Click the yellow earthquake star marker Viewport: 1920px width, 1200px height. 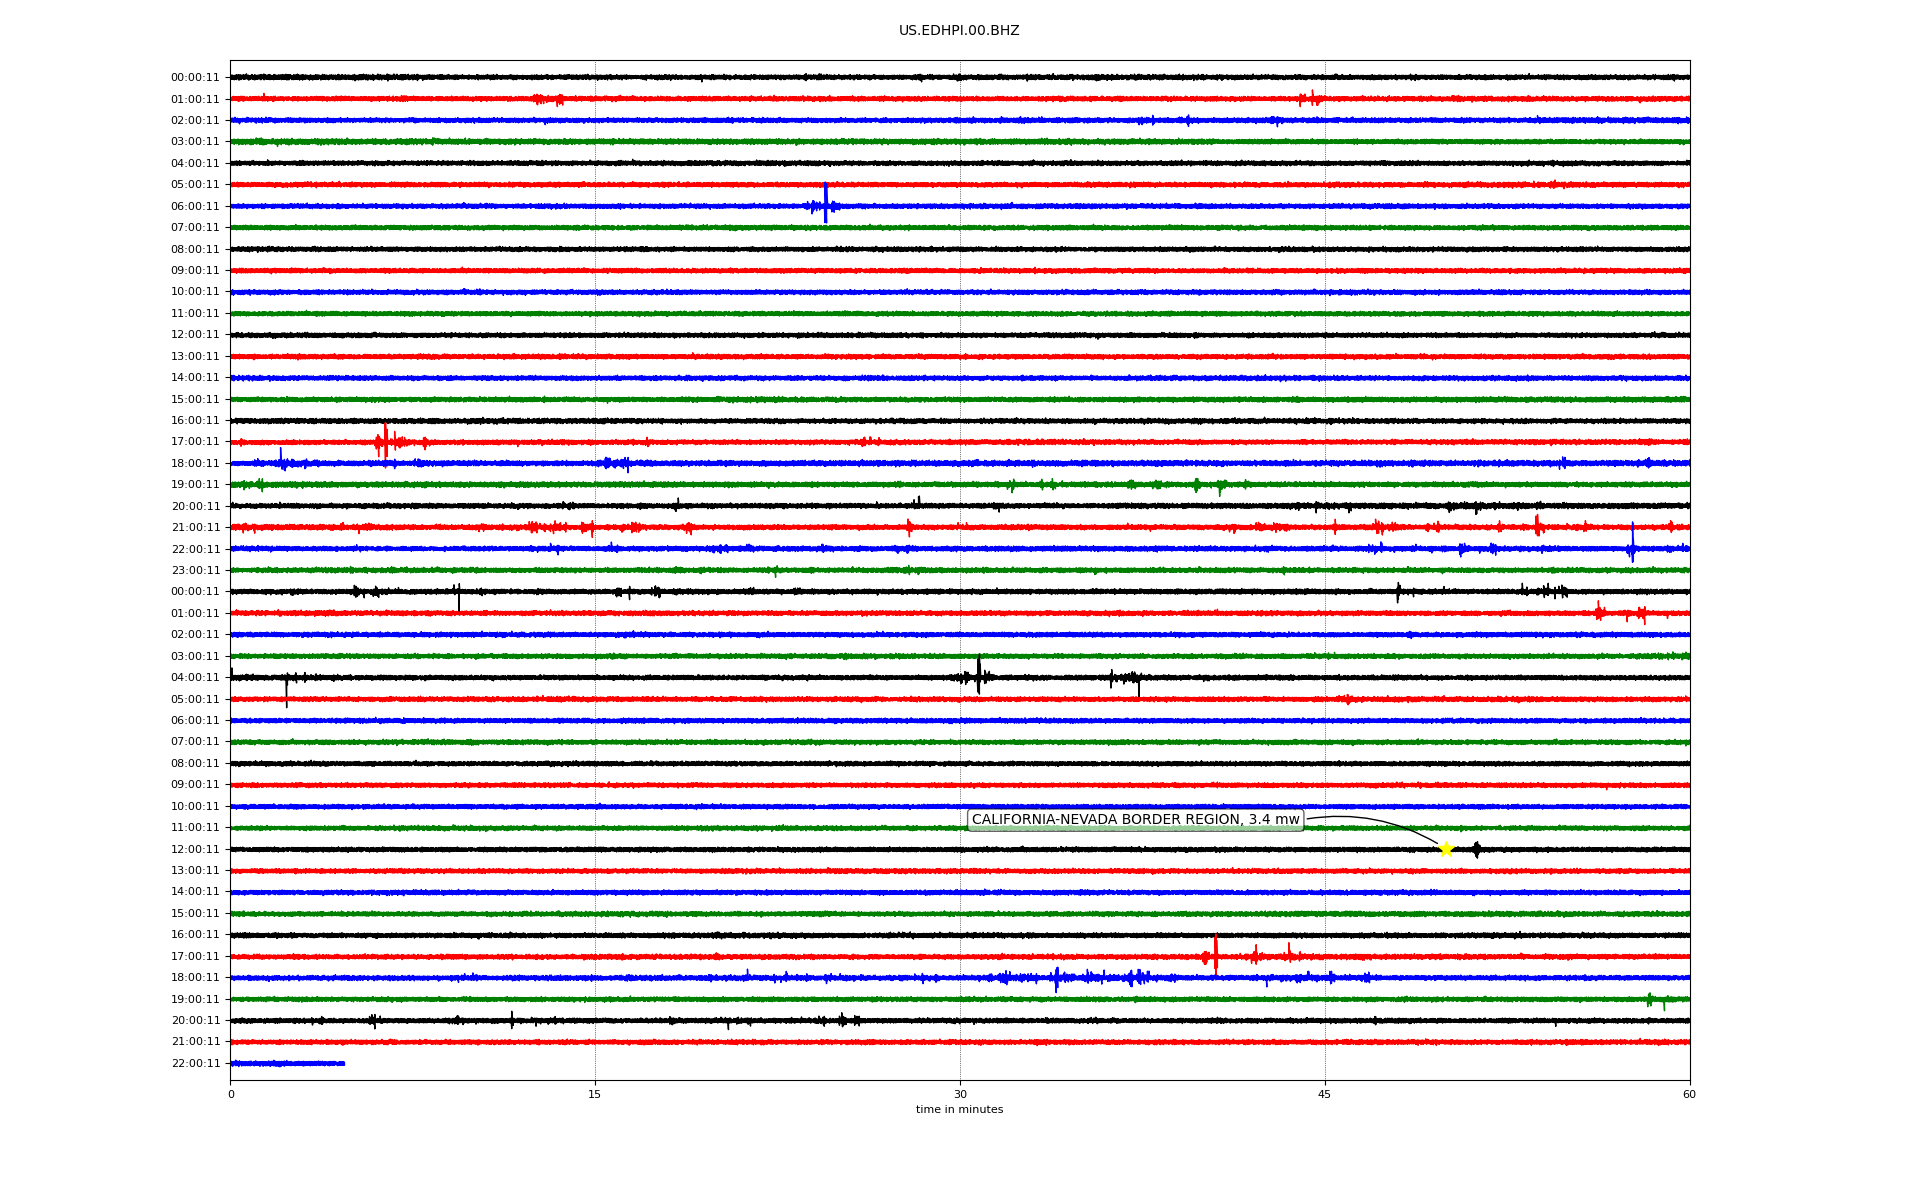point(1446,849)
